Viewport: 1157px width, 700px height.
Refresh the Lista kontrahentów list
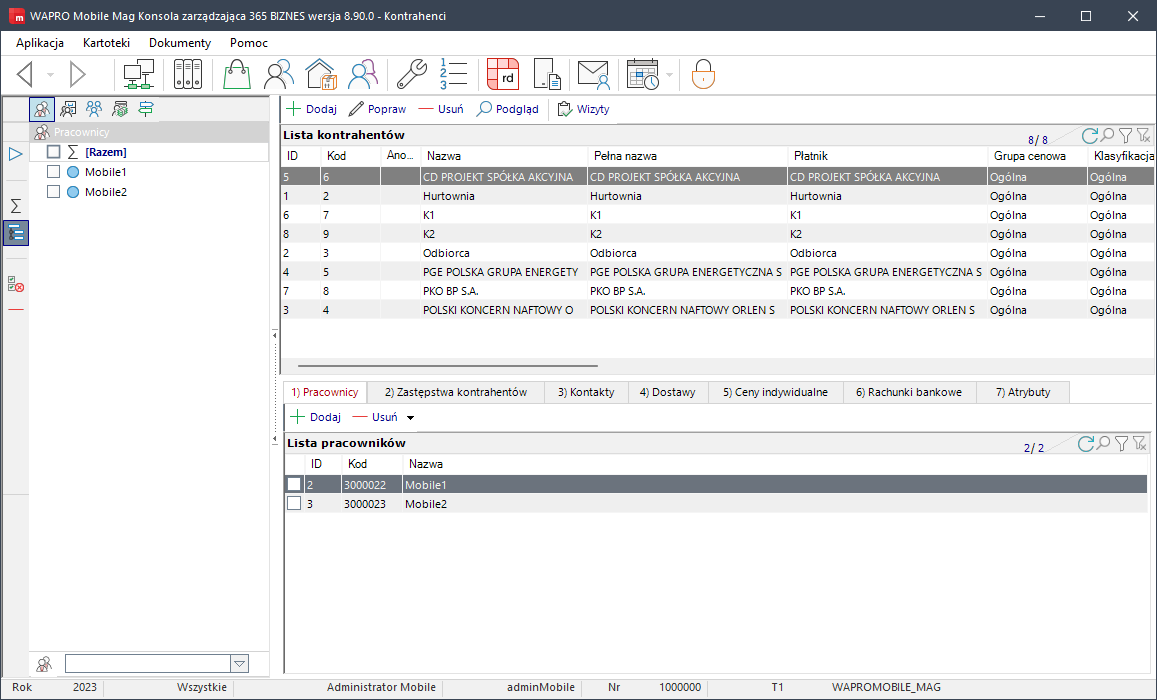point(1089,136)
